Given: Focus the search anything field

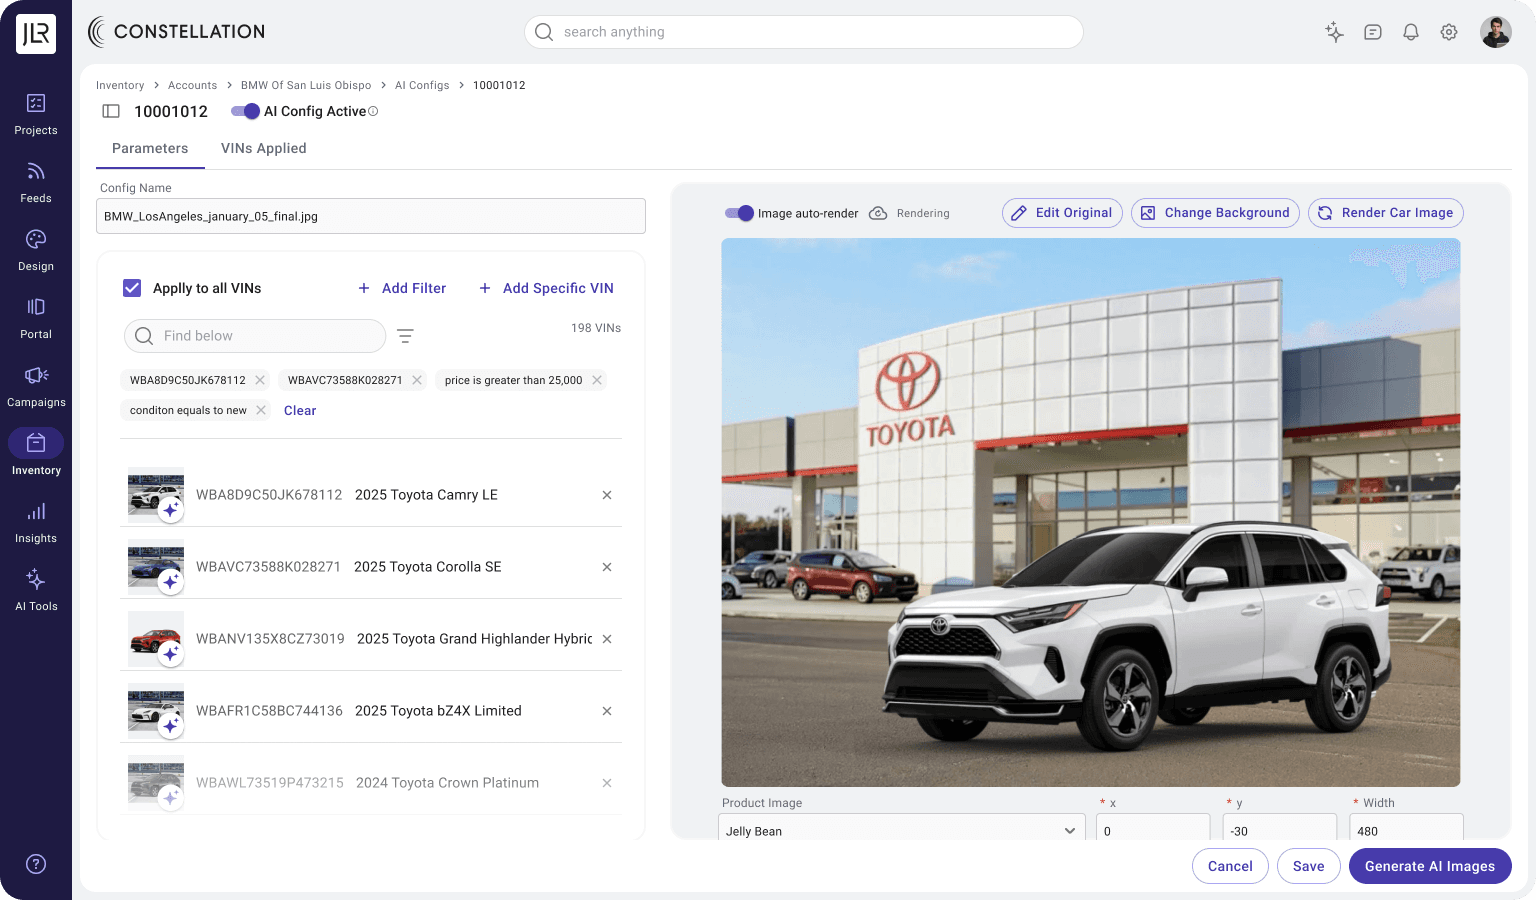Looking at the screenshot, I should coord(804,32).
